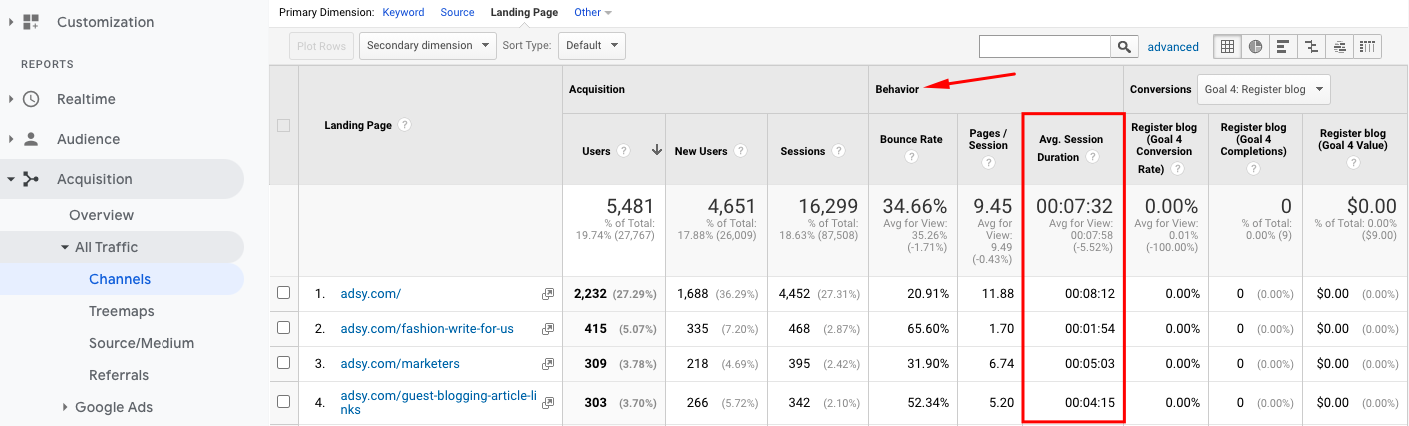Check the adsy.com/marketers row checkbox
This screenshot has height=426, width=1409.
(x=283, y=362)
